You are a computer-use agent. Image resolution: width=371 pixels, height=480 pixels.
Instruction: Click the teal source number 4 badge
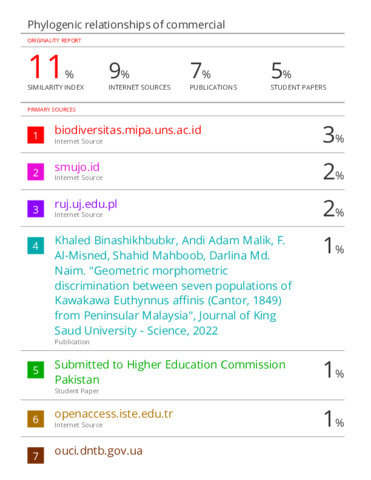coord(36,246)
